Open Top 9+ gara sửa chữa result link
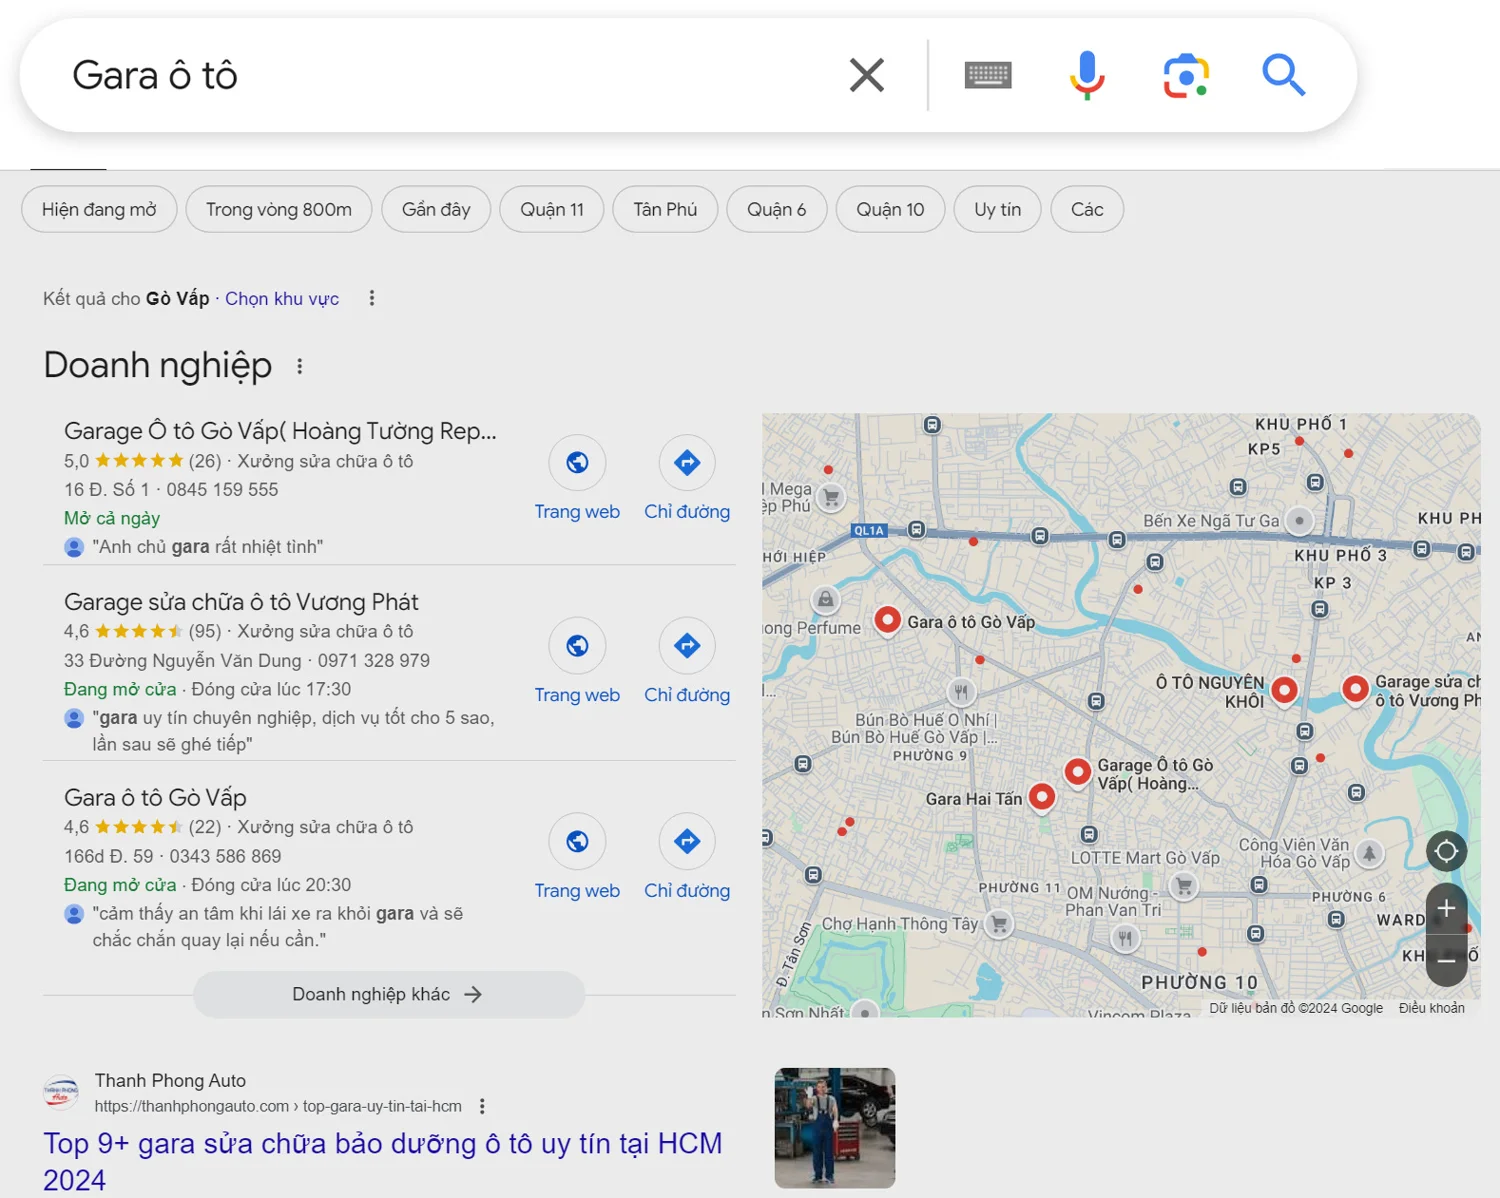 coord(383,1161)
